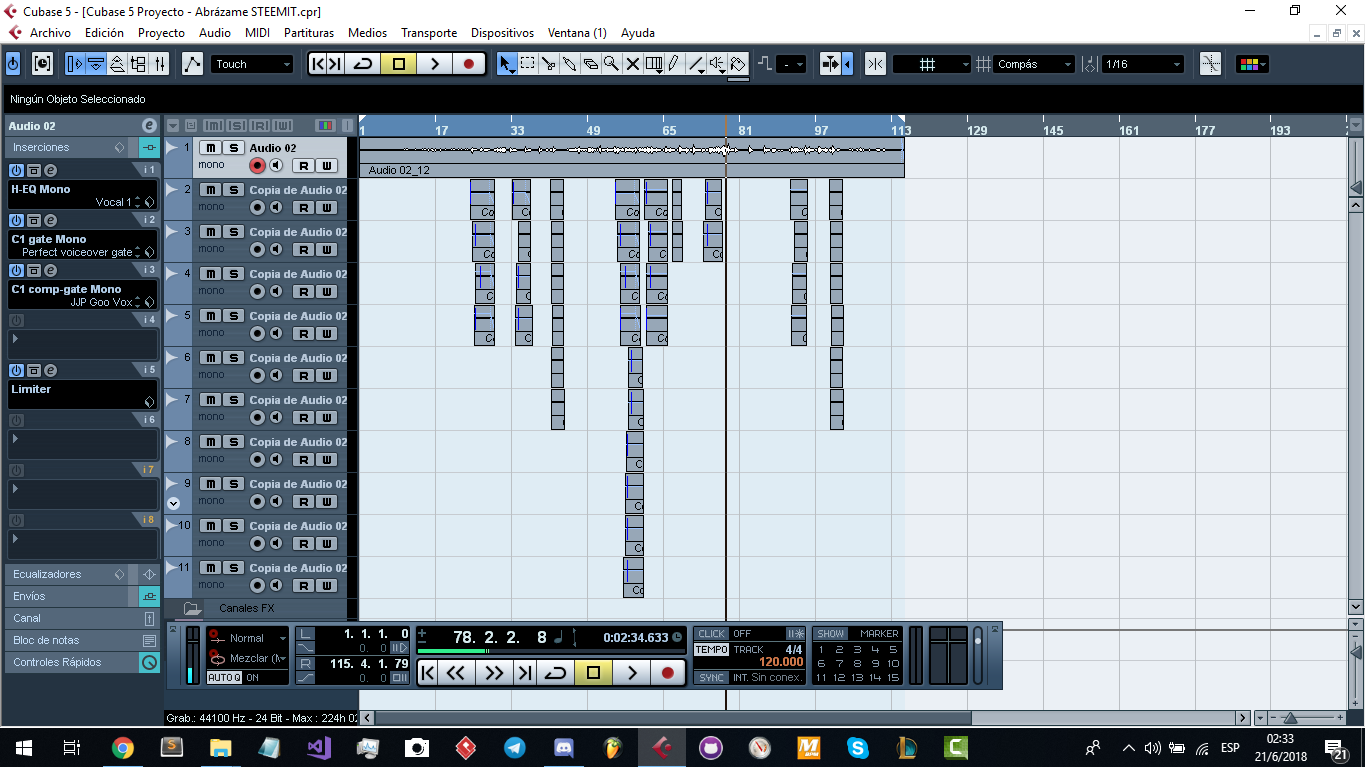Open the snap type dropdown
Screen dimensions: 1365x767
(931, 64)
